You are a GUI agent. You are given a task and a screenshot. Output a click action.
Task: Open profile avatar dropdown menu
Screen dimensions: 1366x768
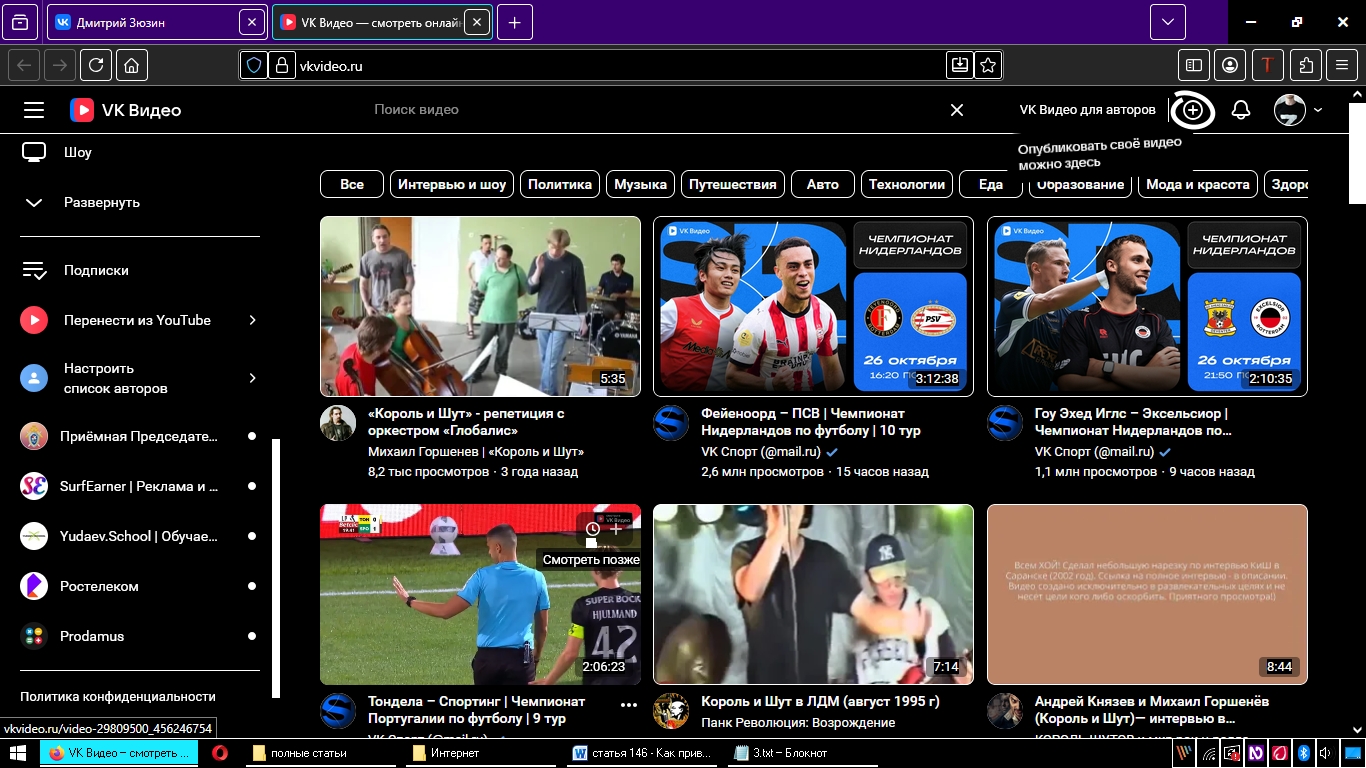pyautogui.click(x=1297, y=110)
